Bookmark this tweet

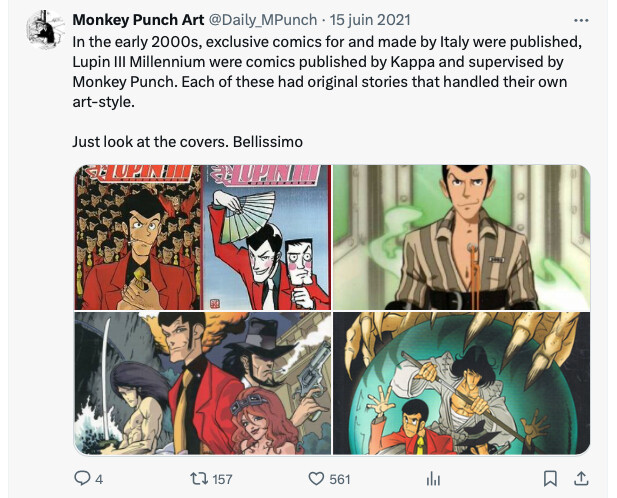pos(548,479)
